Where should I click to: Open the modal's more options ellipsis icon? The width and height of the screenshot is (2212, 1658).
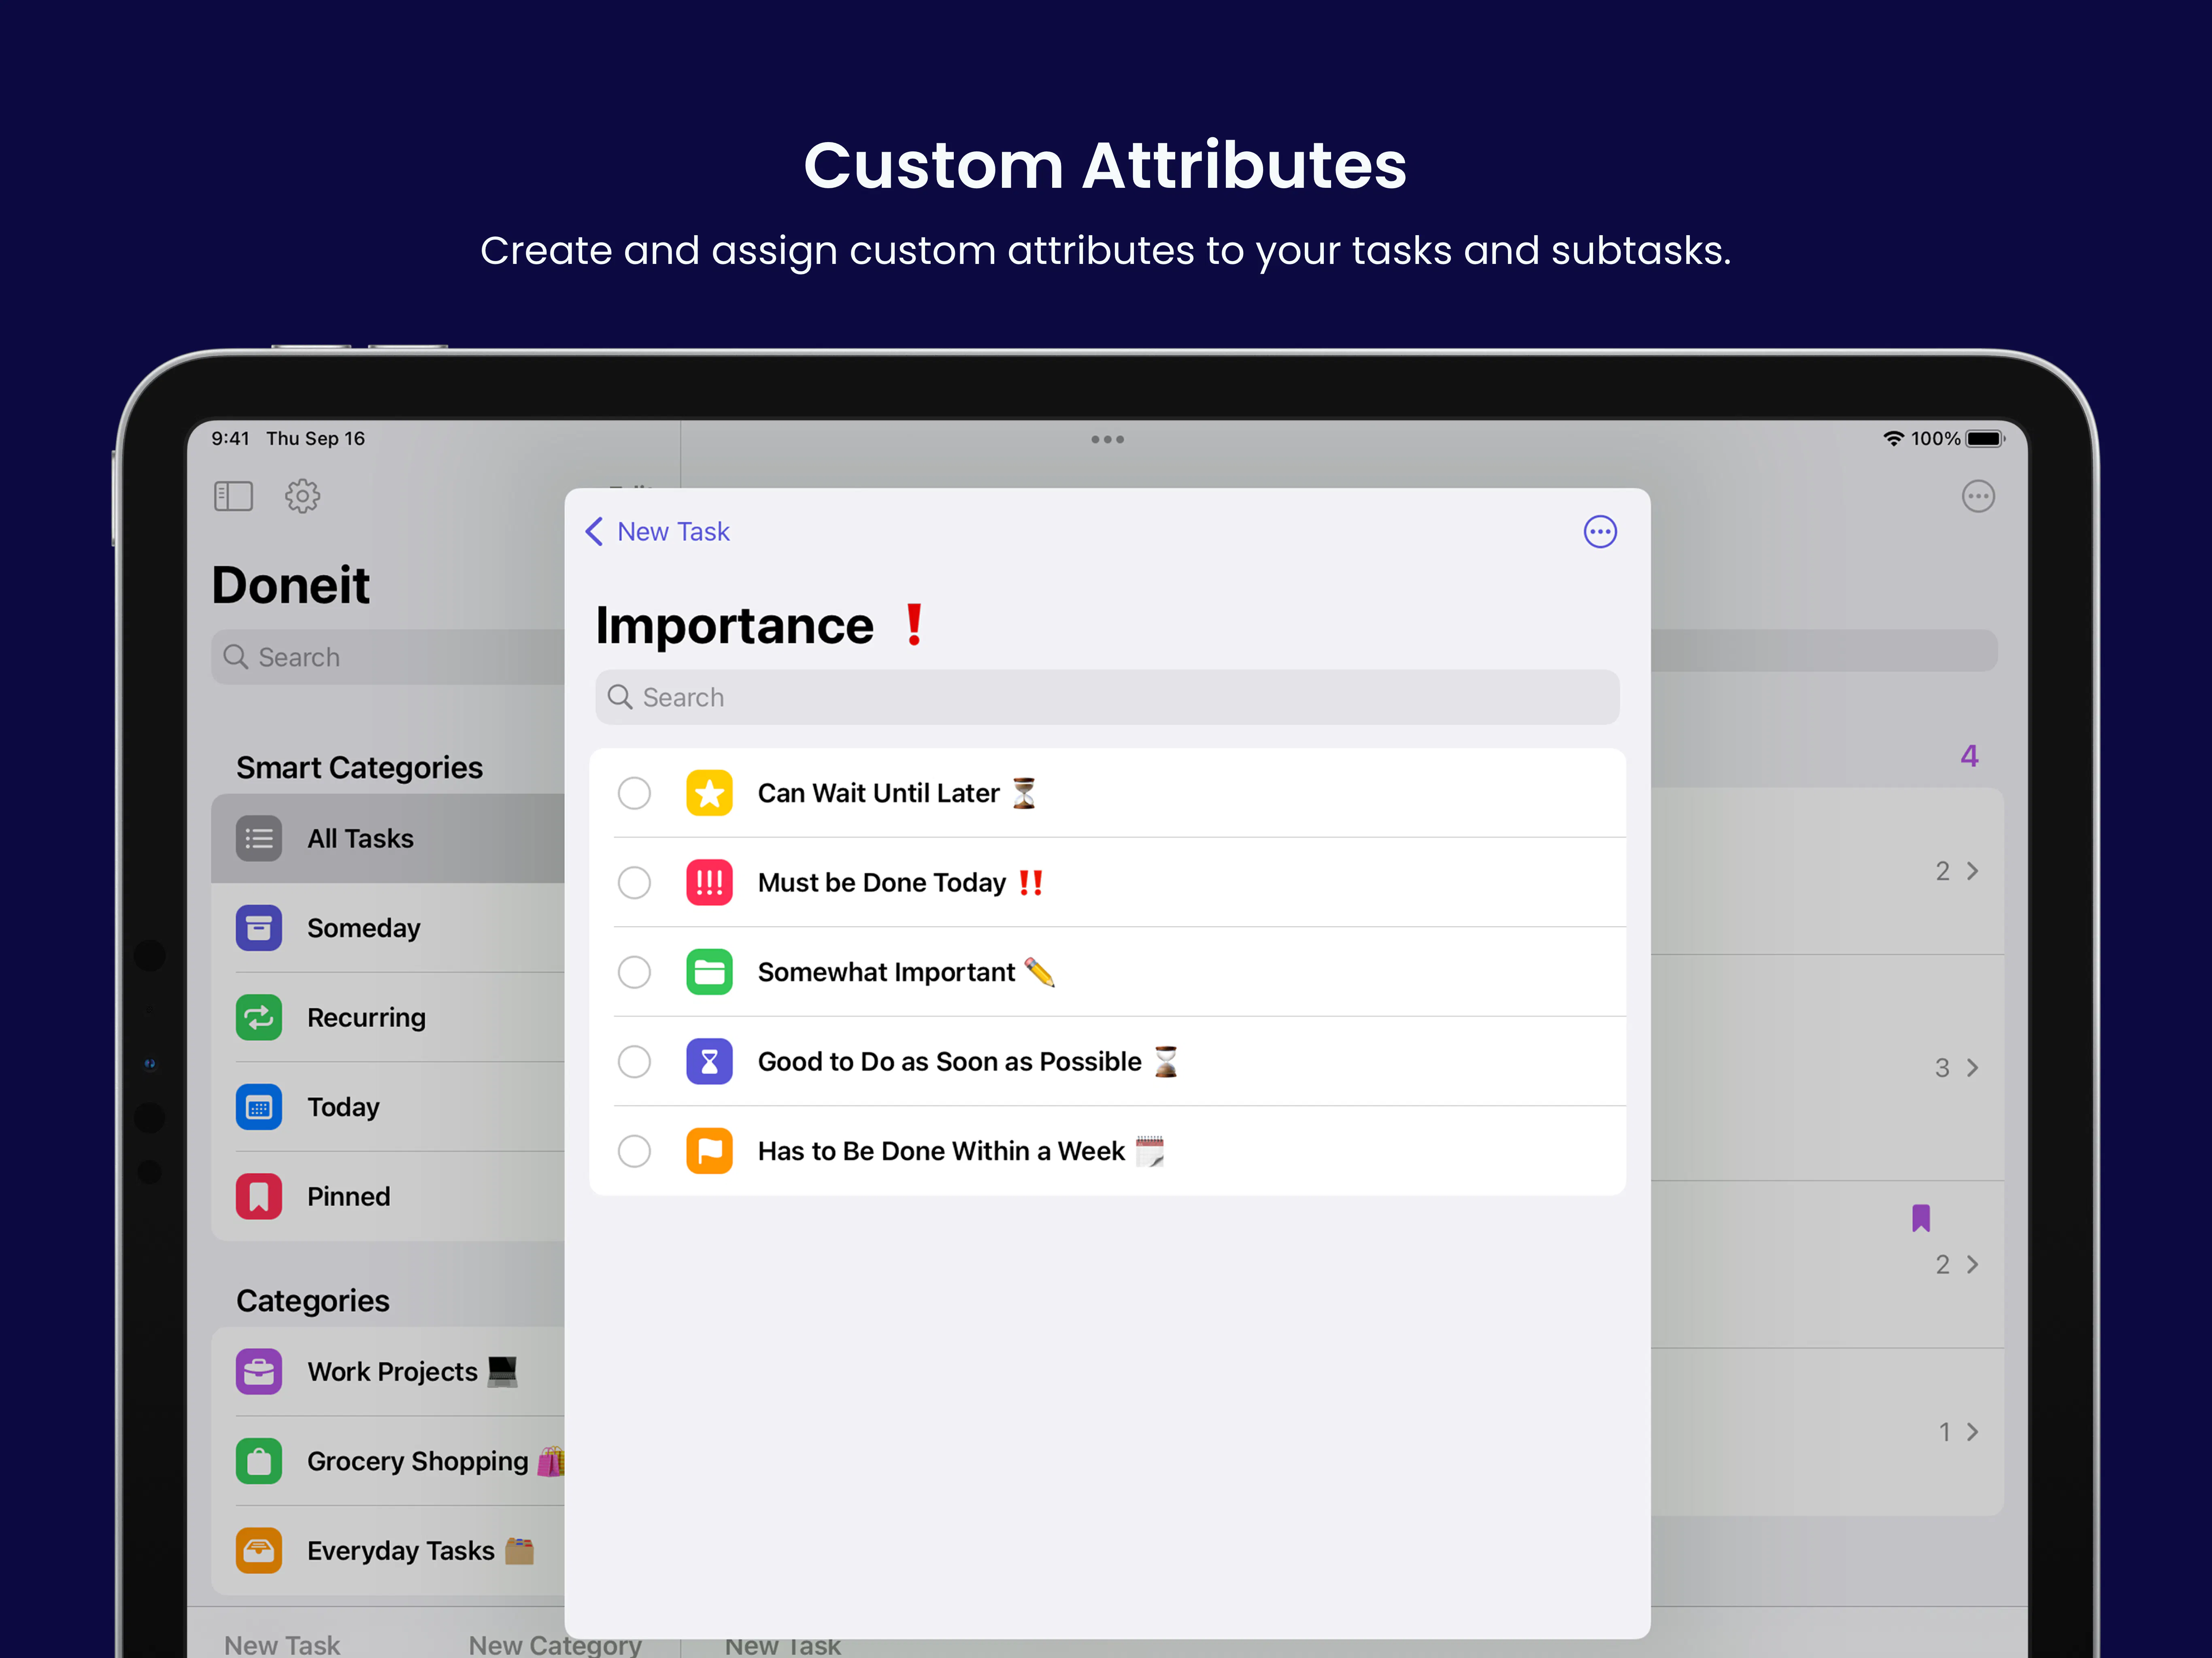pos(1599,532)
